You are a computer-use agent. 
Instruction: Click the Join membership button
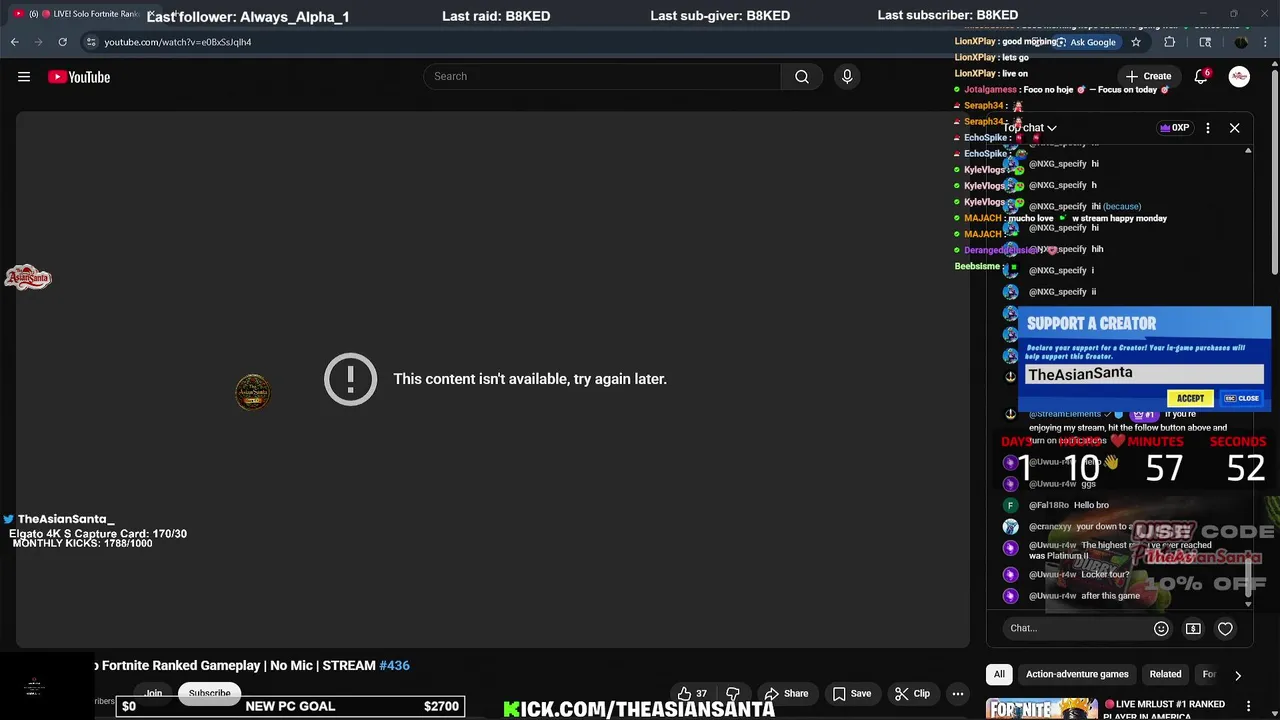coord(153,693)
